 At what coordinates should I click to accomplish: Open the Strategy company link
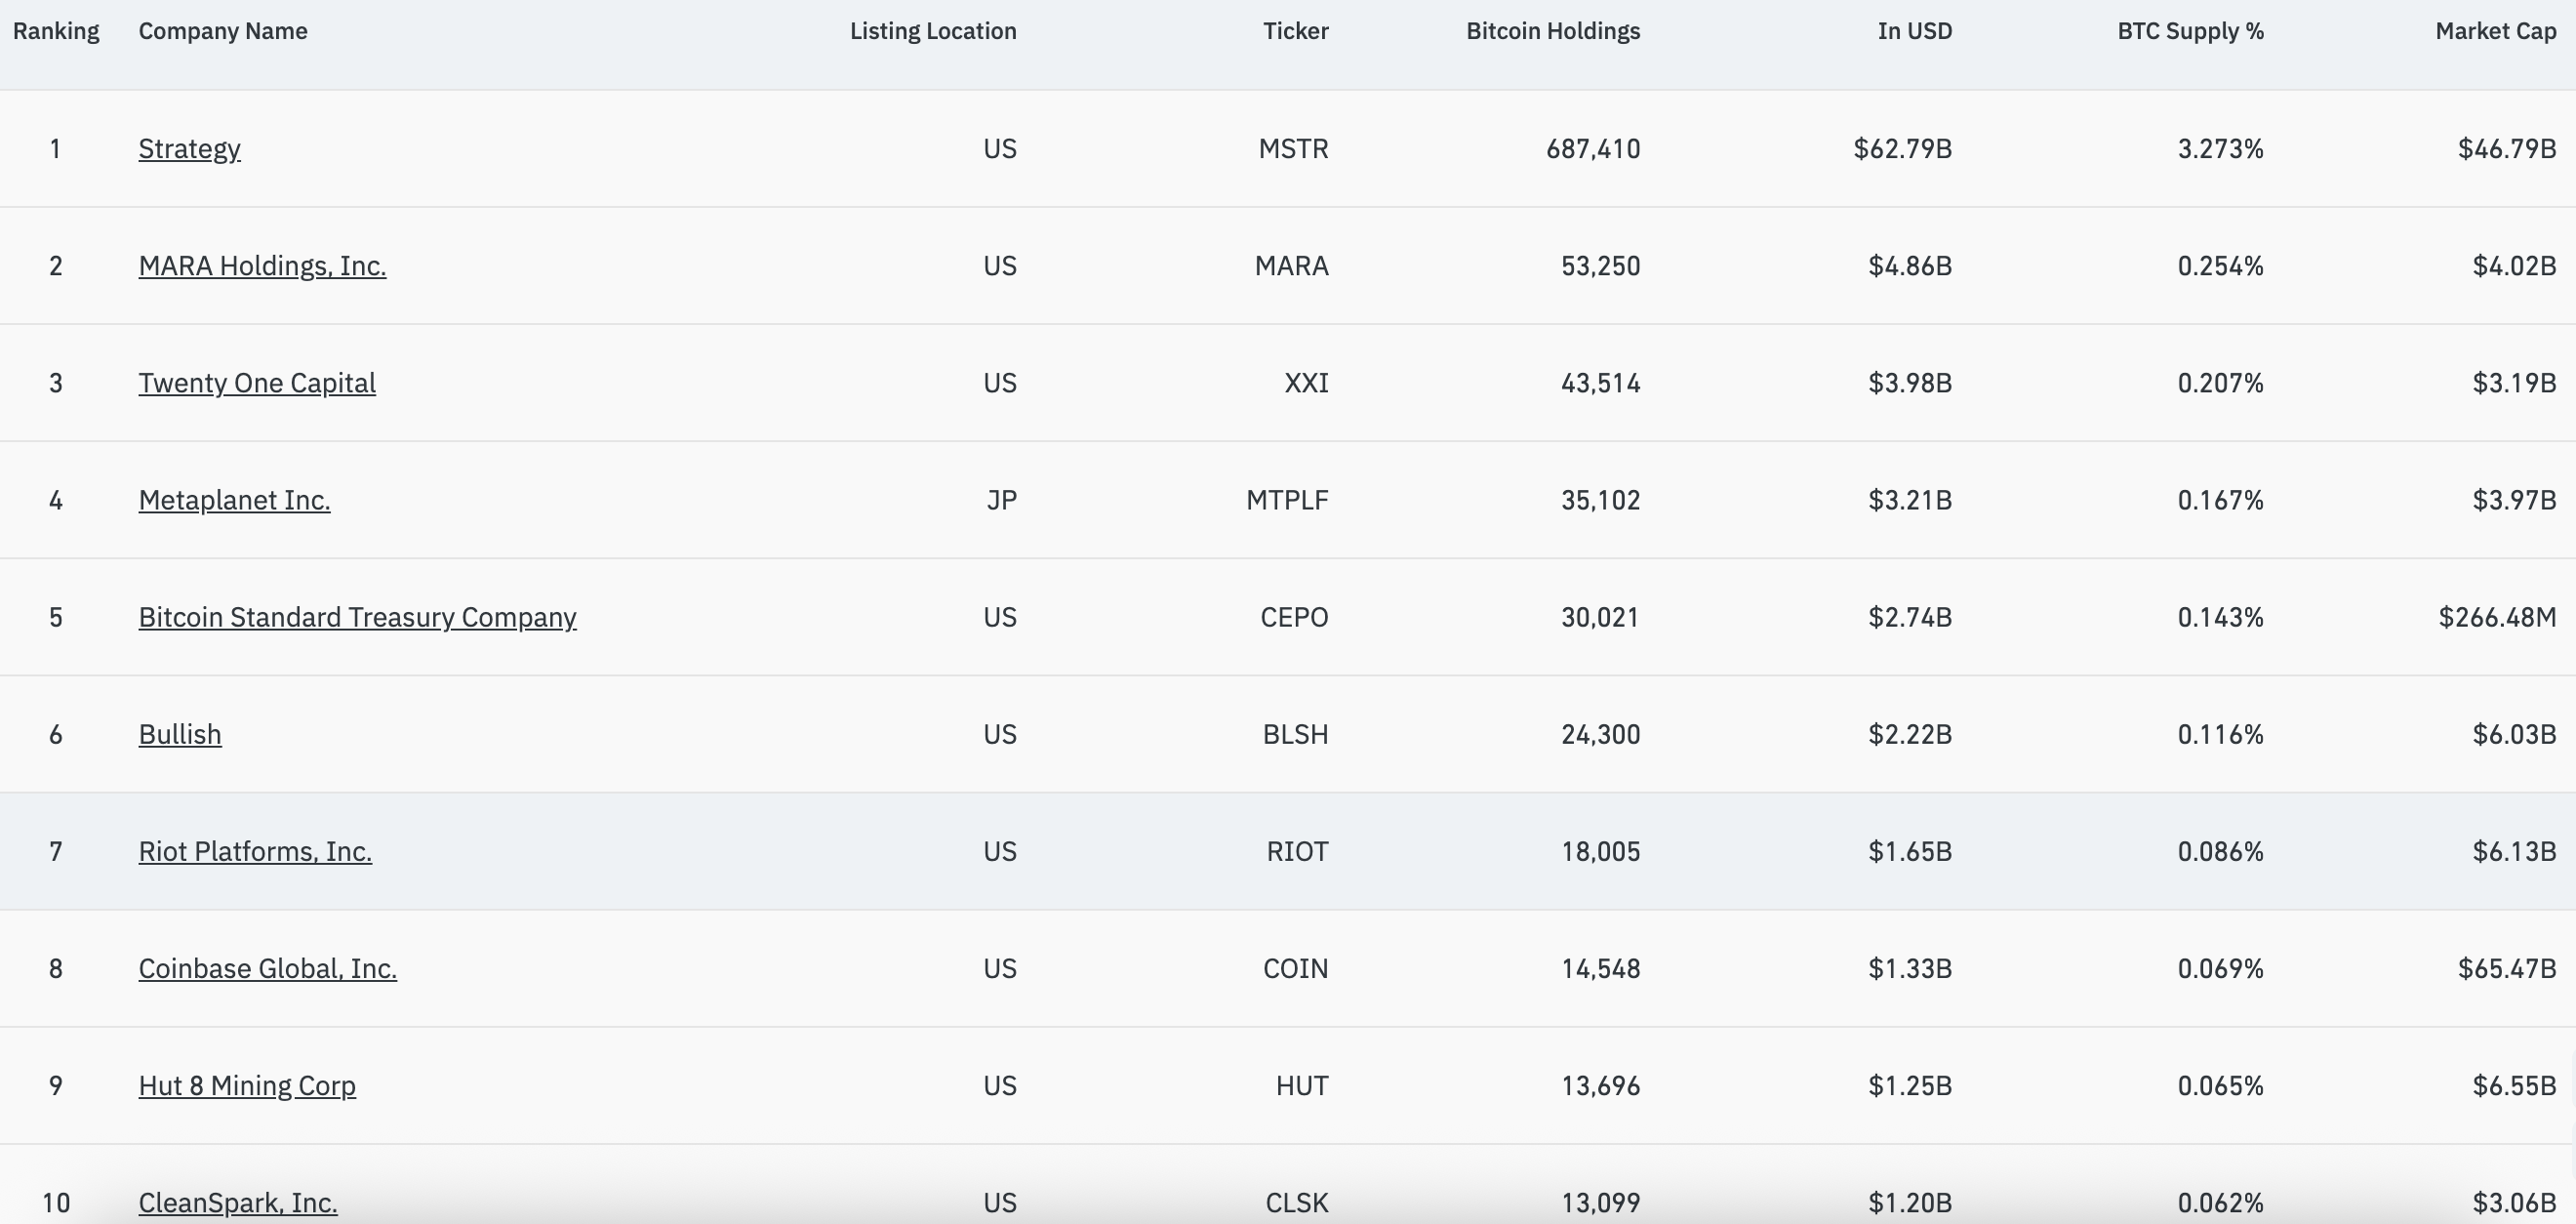click(x=189, y=149)
